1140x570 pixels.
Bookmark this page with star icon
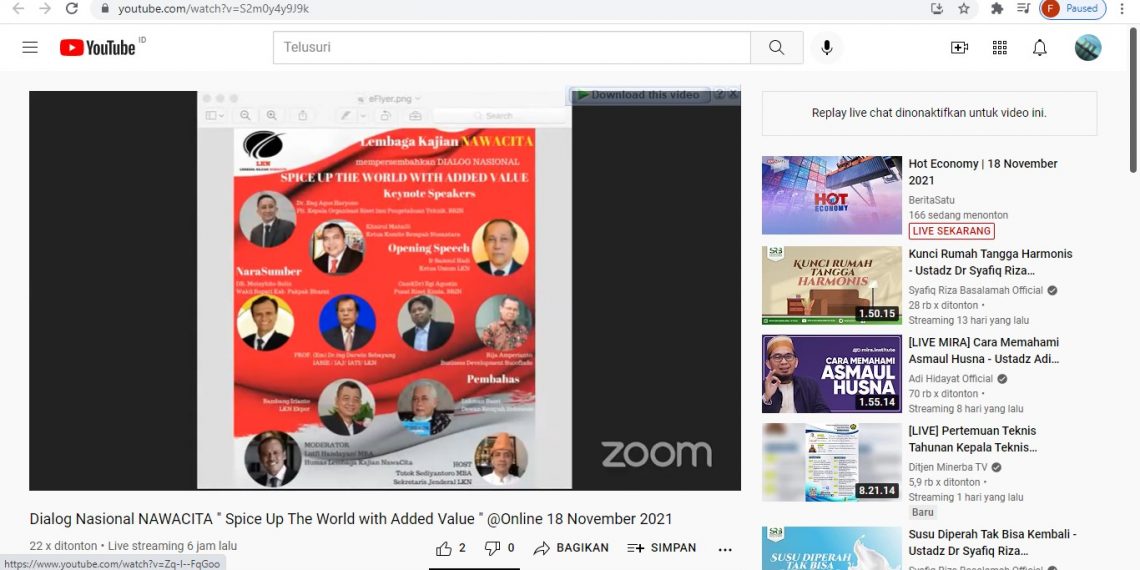point(964,9)
